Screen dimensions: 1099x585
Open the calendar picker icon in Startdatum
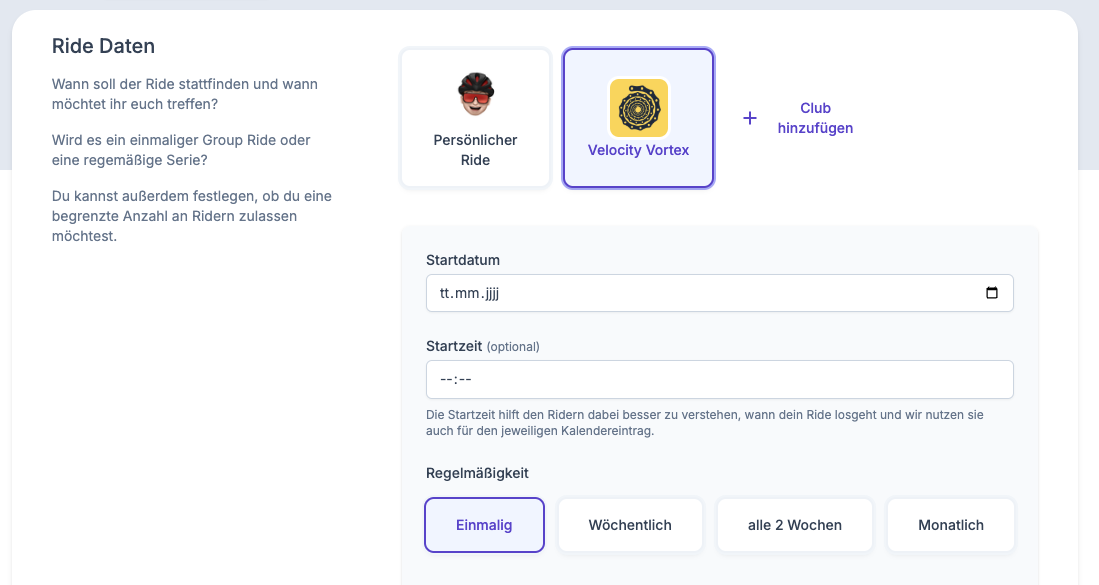click(992, 293)
